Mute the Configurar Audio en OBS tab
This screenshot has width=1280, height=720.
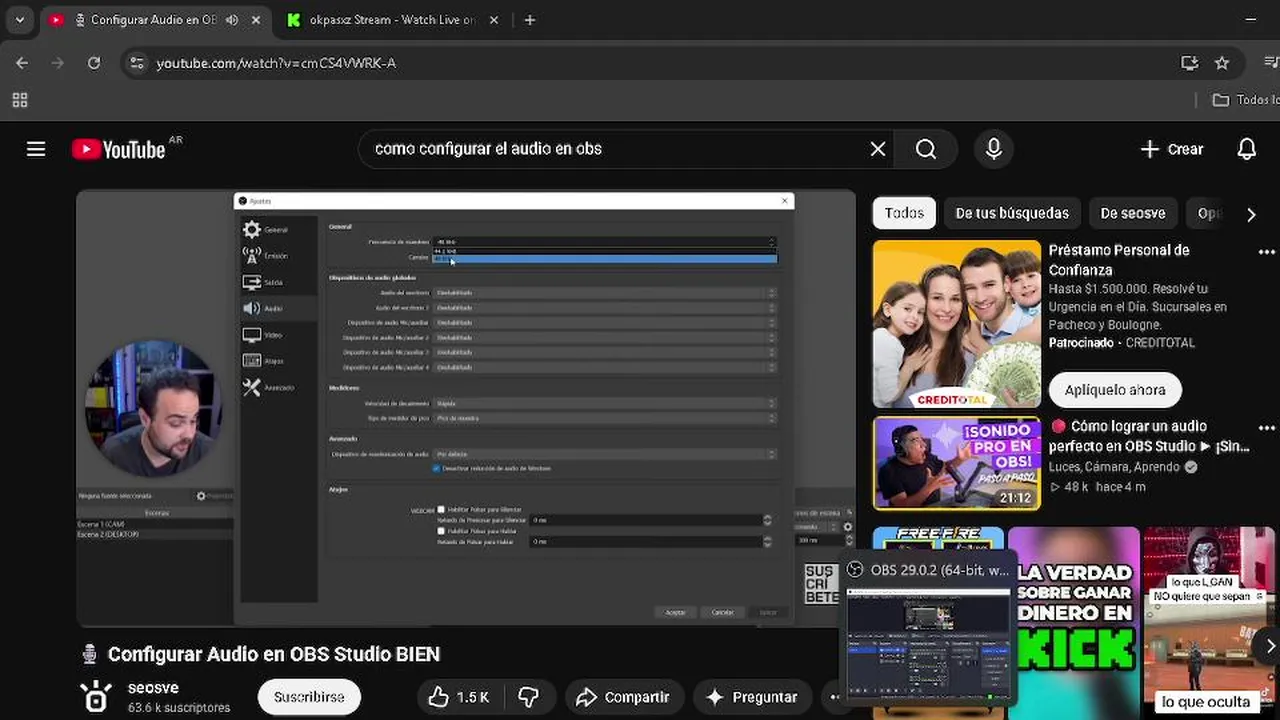pyautogui.click(x=232, y=20)
